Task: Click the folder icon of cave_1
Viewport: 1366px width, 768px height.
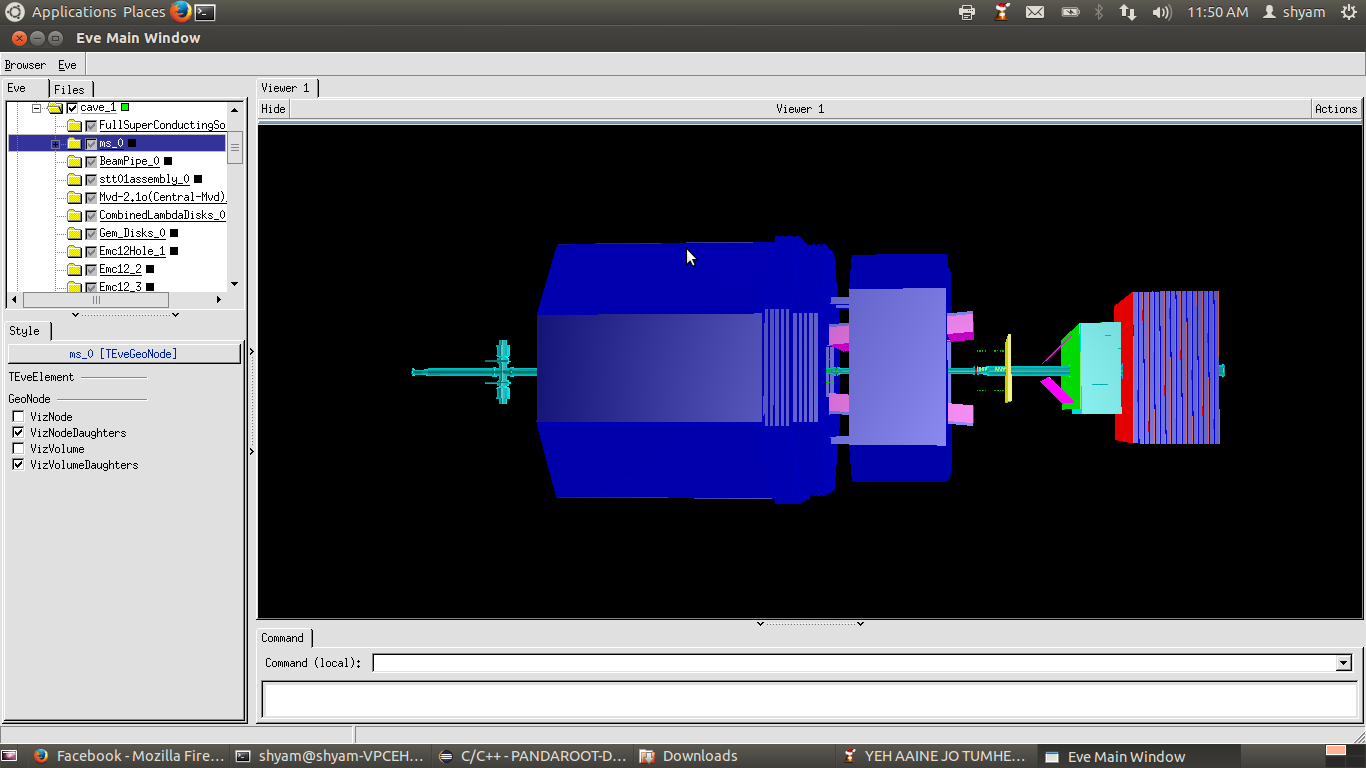Action: (x=55, y=107)
